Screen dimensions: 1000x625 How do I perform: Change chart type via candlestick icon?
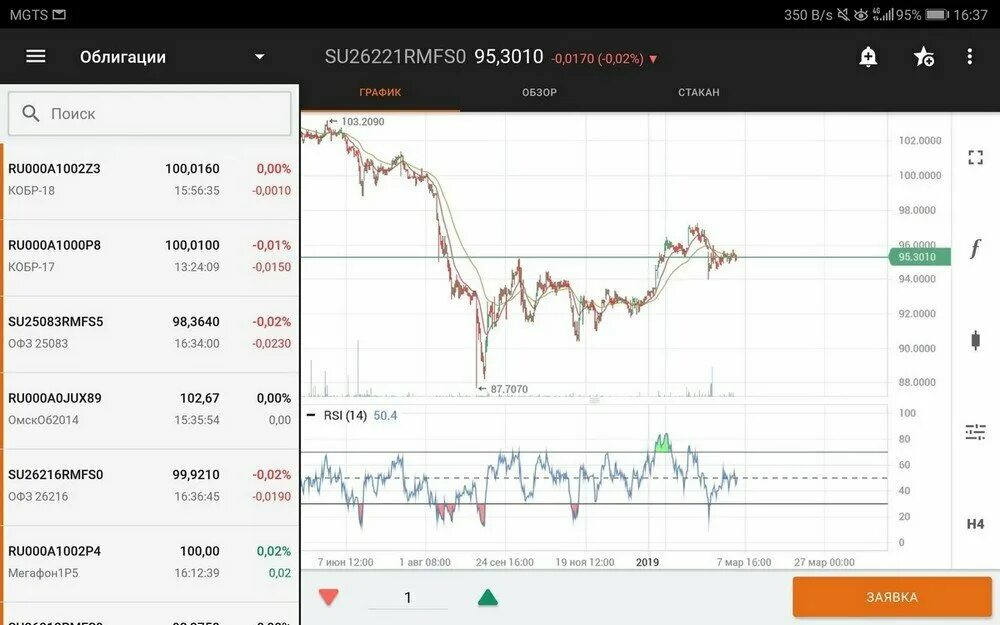(975, 340)
